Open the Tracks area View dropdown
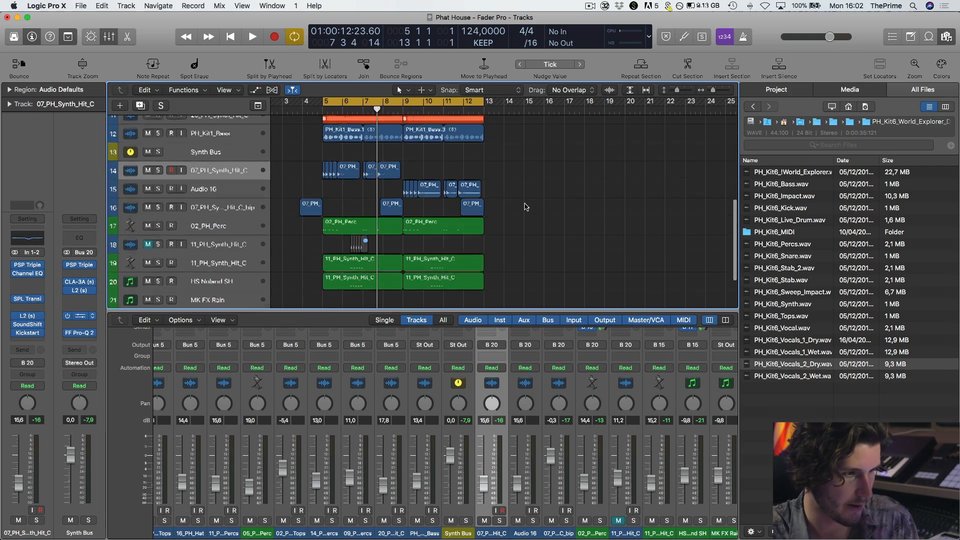960x540 pixels. 228,90
